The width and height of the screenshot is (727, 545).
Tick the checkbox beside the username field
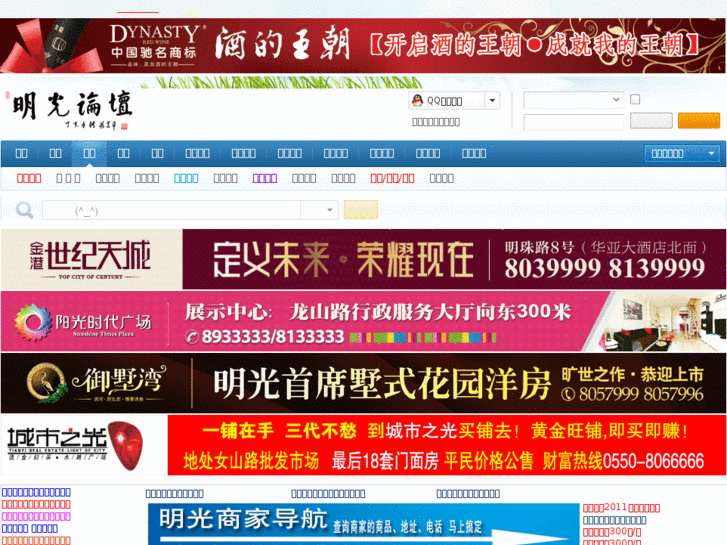pos(635,99)
